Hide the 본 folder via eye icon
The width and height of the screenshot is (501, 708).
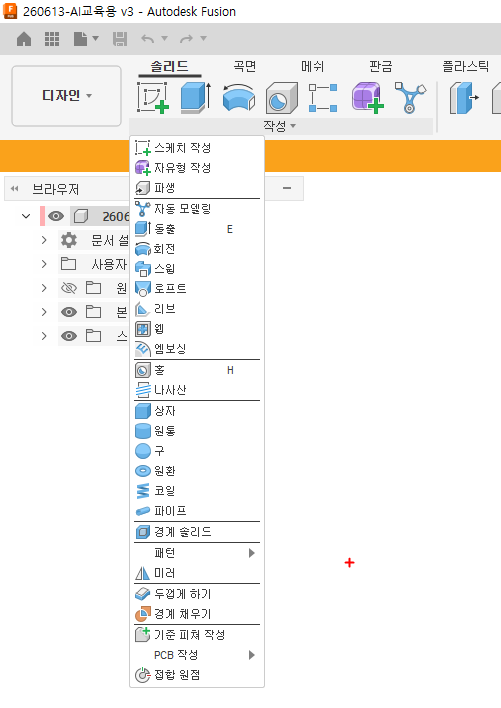coord(69,312)
